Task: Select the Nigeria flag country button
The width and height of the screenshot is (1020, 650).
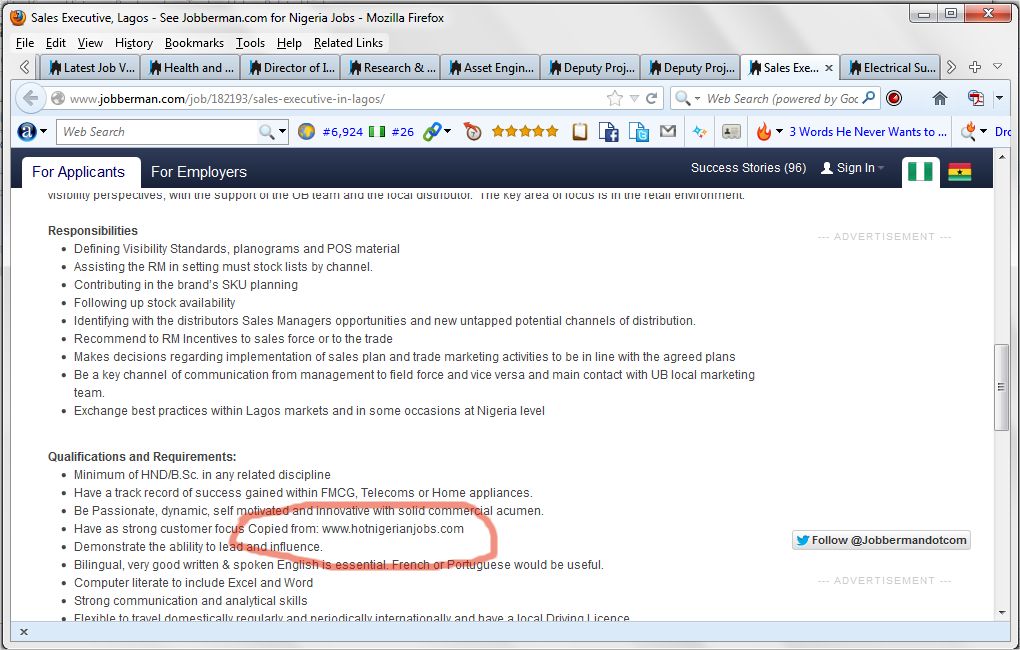Action: click(920, 172)
